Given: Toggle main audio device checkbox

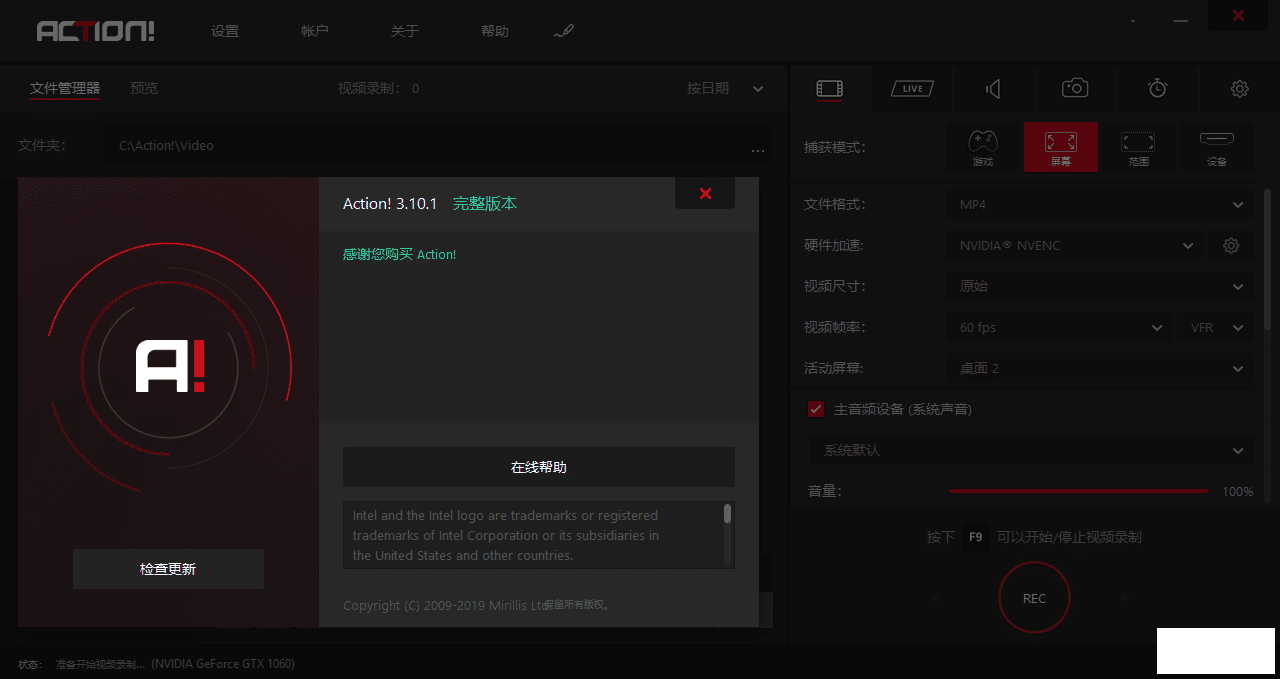Looking at the screenshot, I should [x=816, y=409].
